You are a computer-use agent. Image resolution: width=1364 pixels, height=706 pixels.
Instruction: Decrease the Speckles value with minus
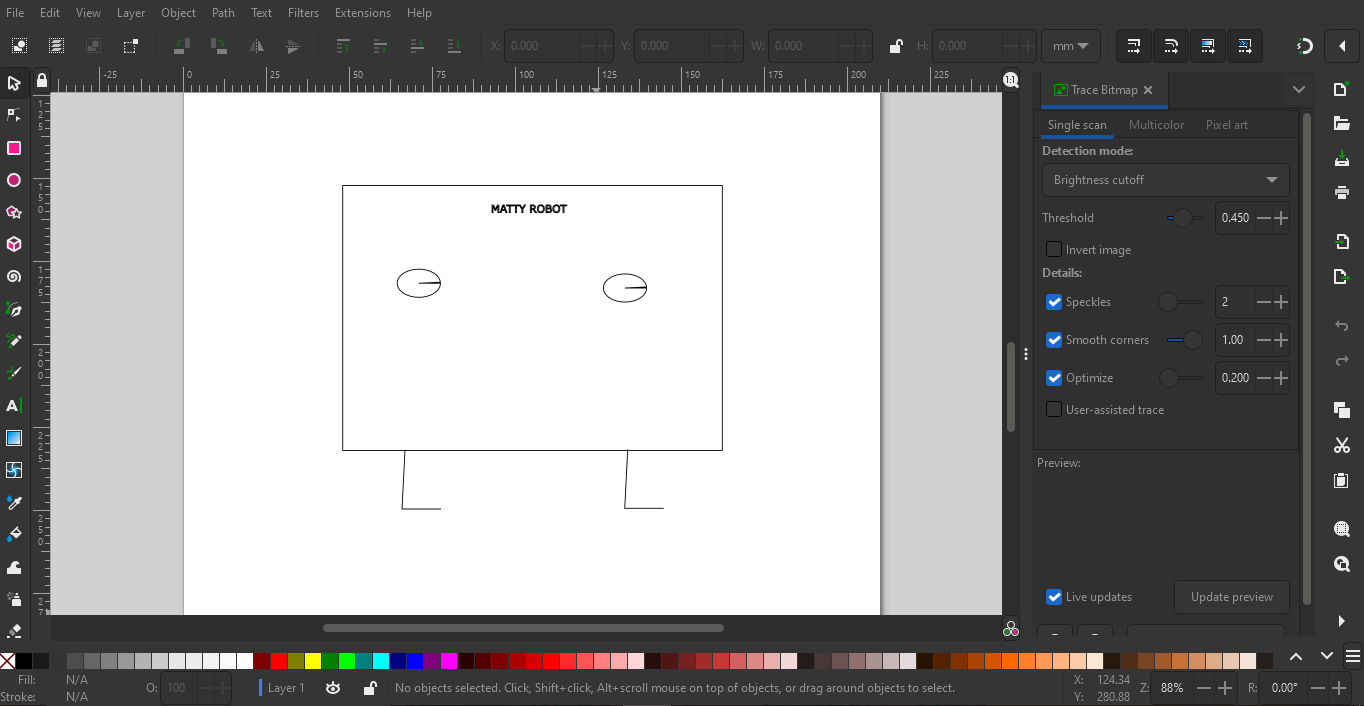[x=1264, y=302]
